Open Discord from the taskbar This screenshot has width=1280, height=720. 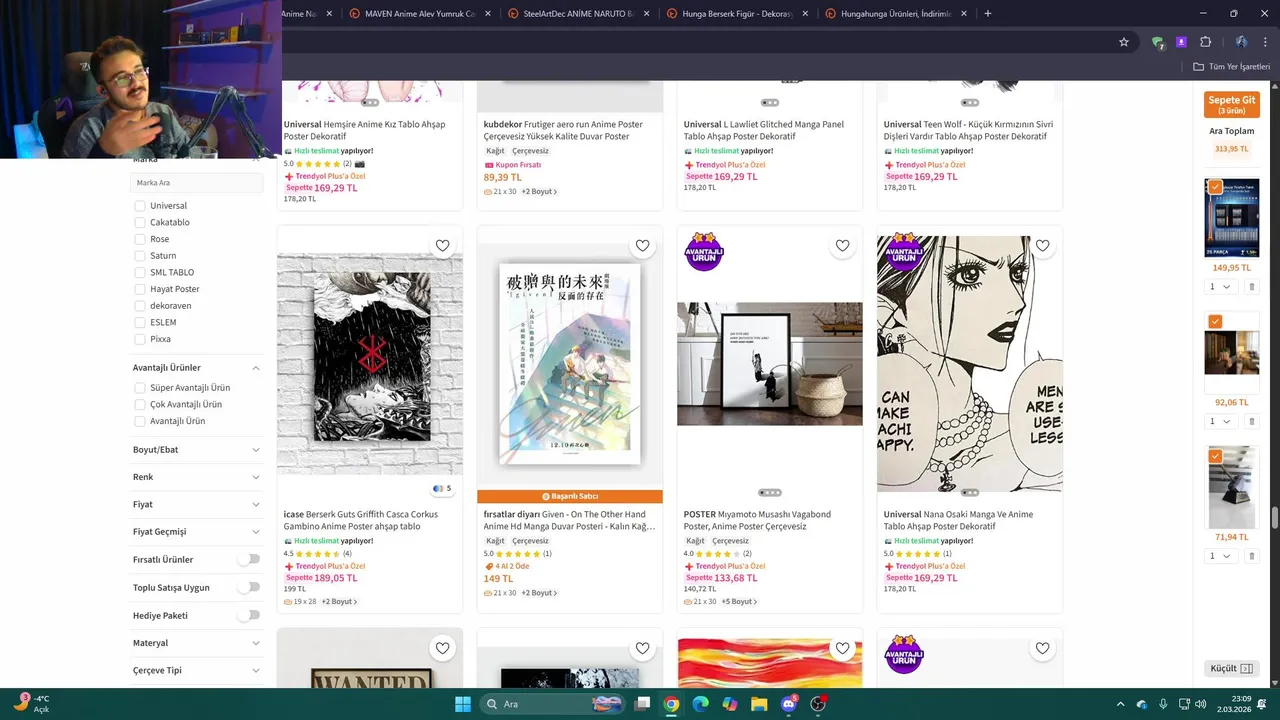789,704
